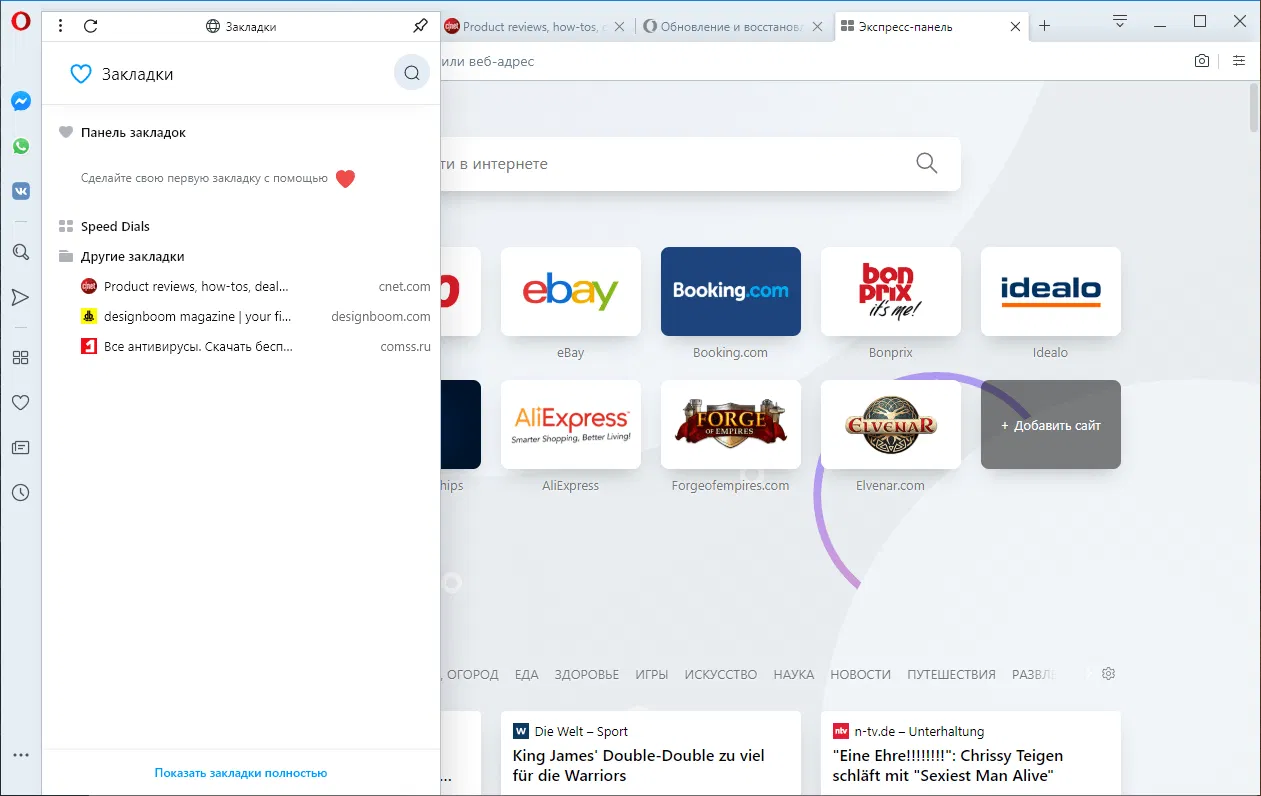Open Facebook Messenger in the sidebar
1261x796 pixels.
pos(20,101)
